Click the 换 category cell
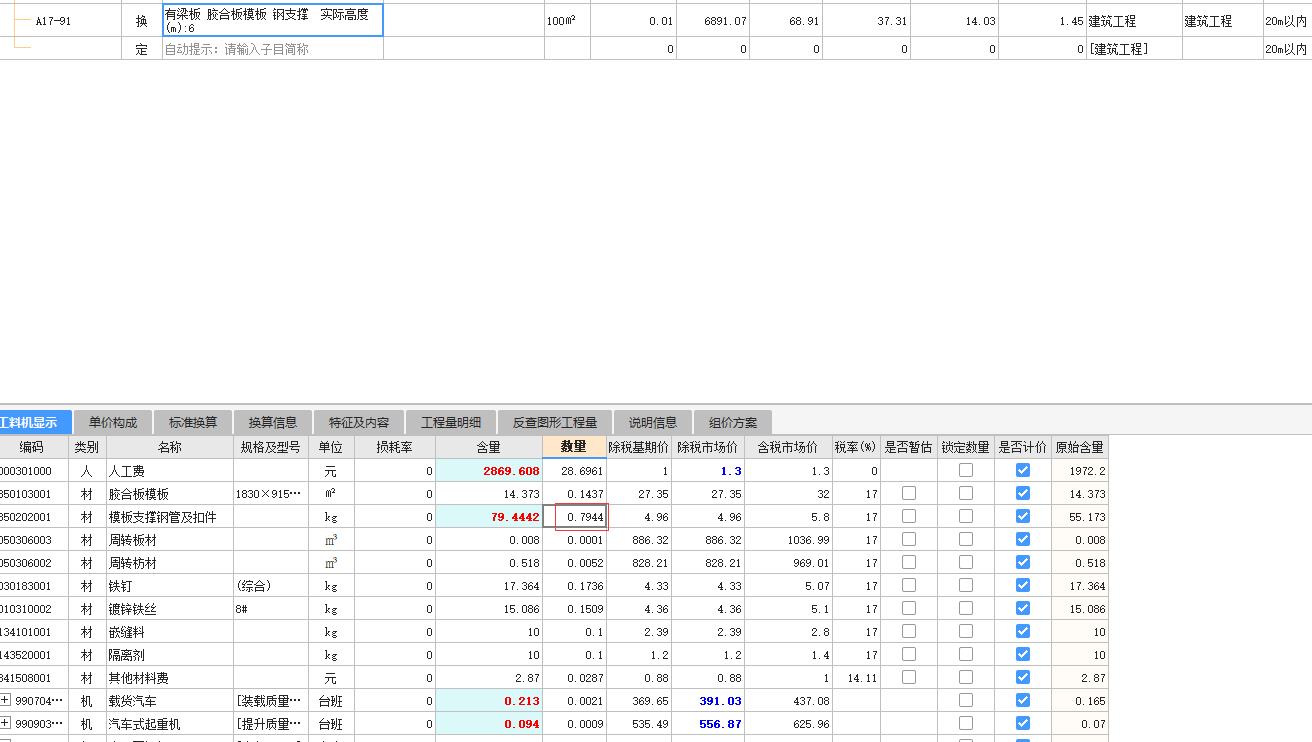1312x742 pixels. [x=141, y=20]
